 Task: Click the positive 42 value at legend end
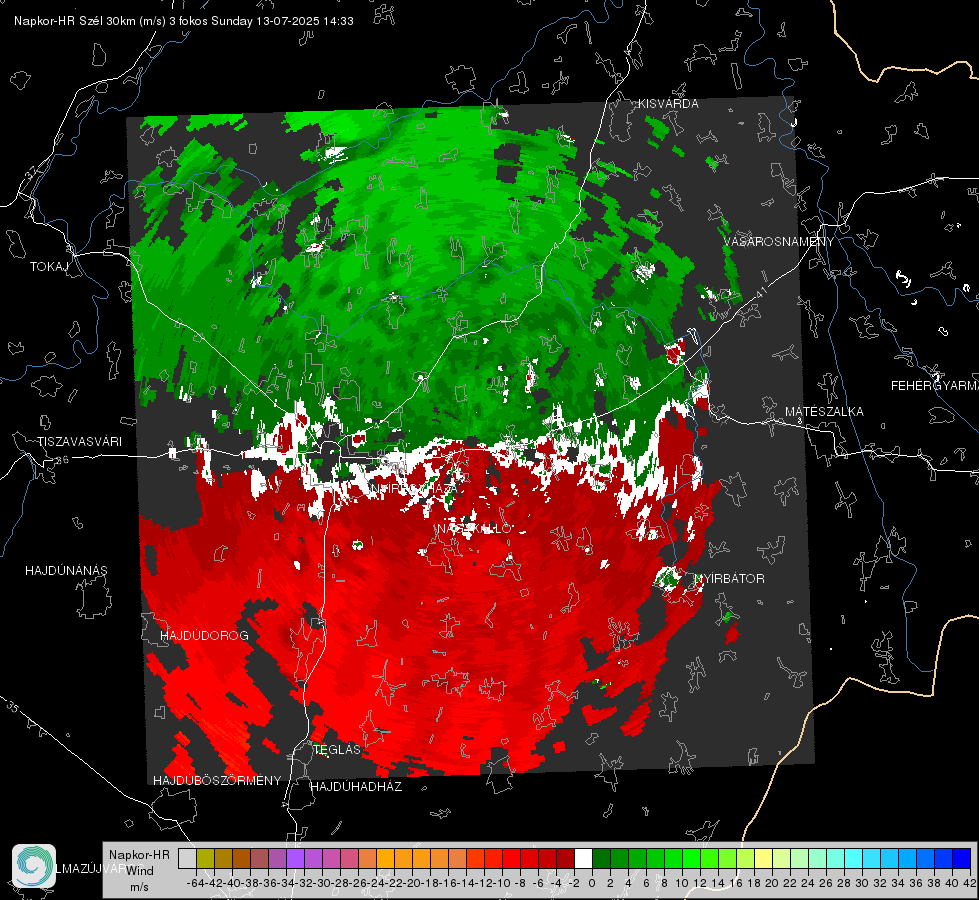970,883
